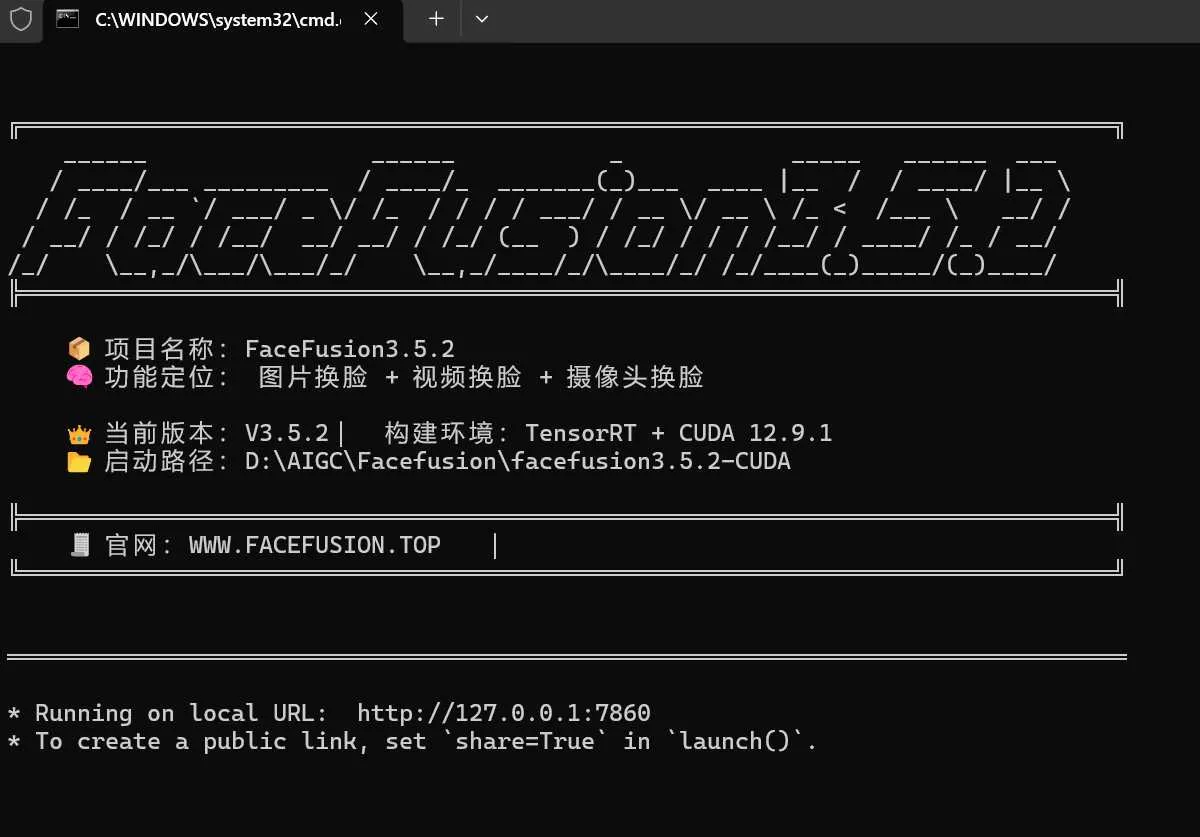
Task: Click the TensorRT + CUDA 12.9.1 text
Action: [x=678, y=433]
